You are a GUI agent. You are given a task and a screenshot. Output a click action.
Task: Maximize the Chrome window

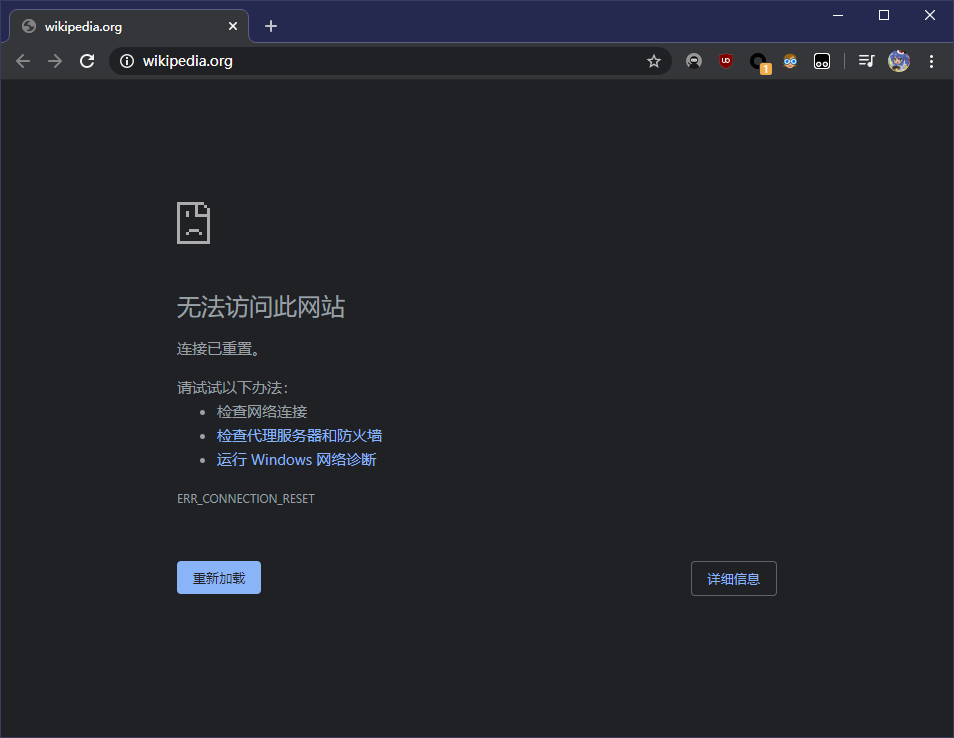pos(884,15)
